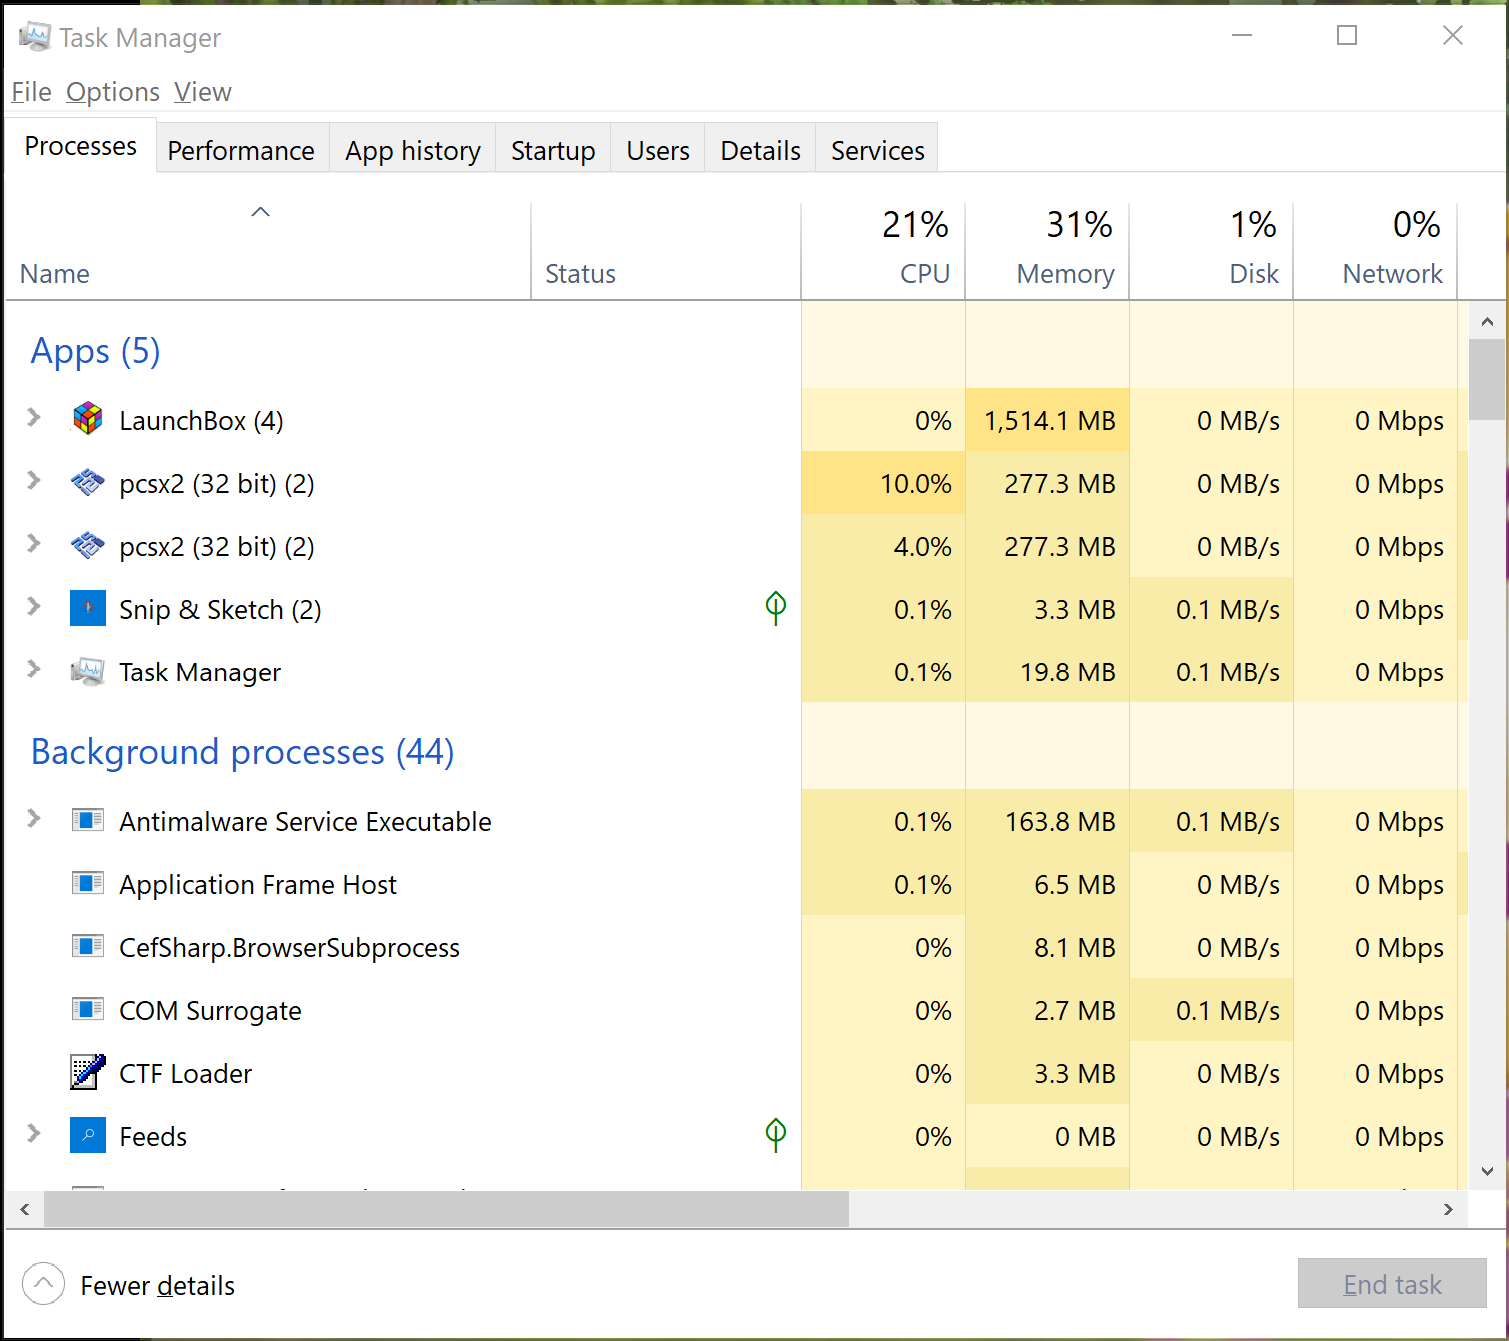Click the horizontal scrollbar thumb
Image resolution: width=1509 pixels, height=1341 pixels.
[x=446, y=1209]
